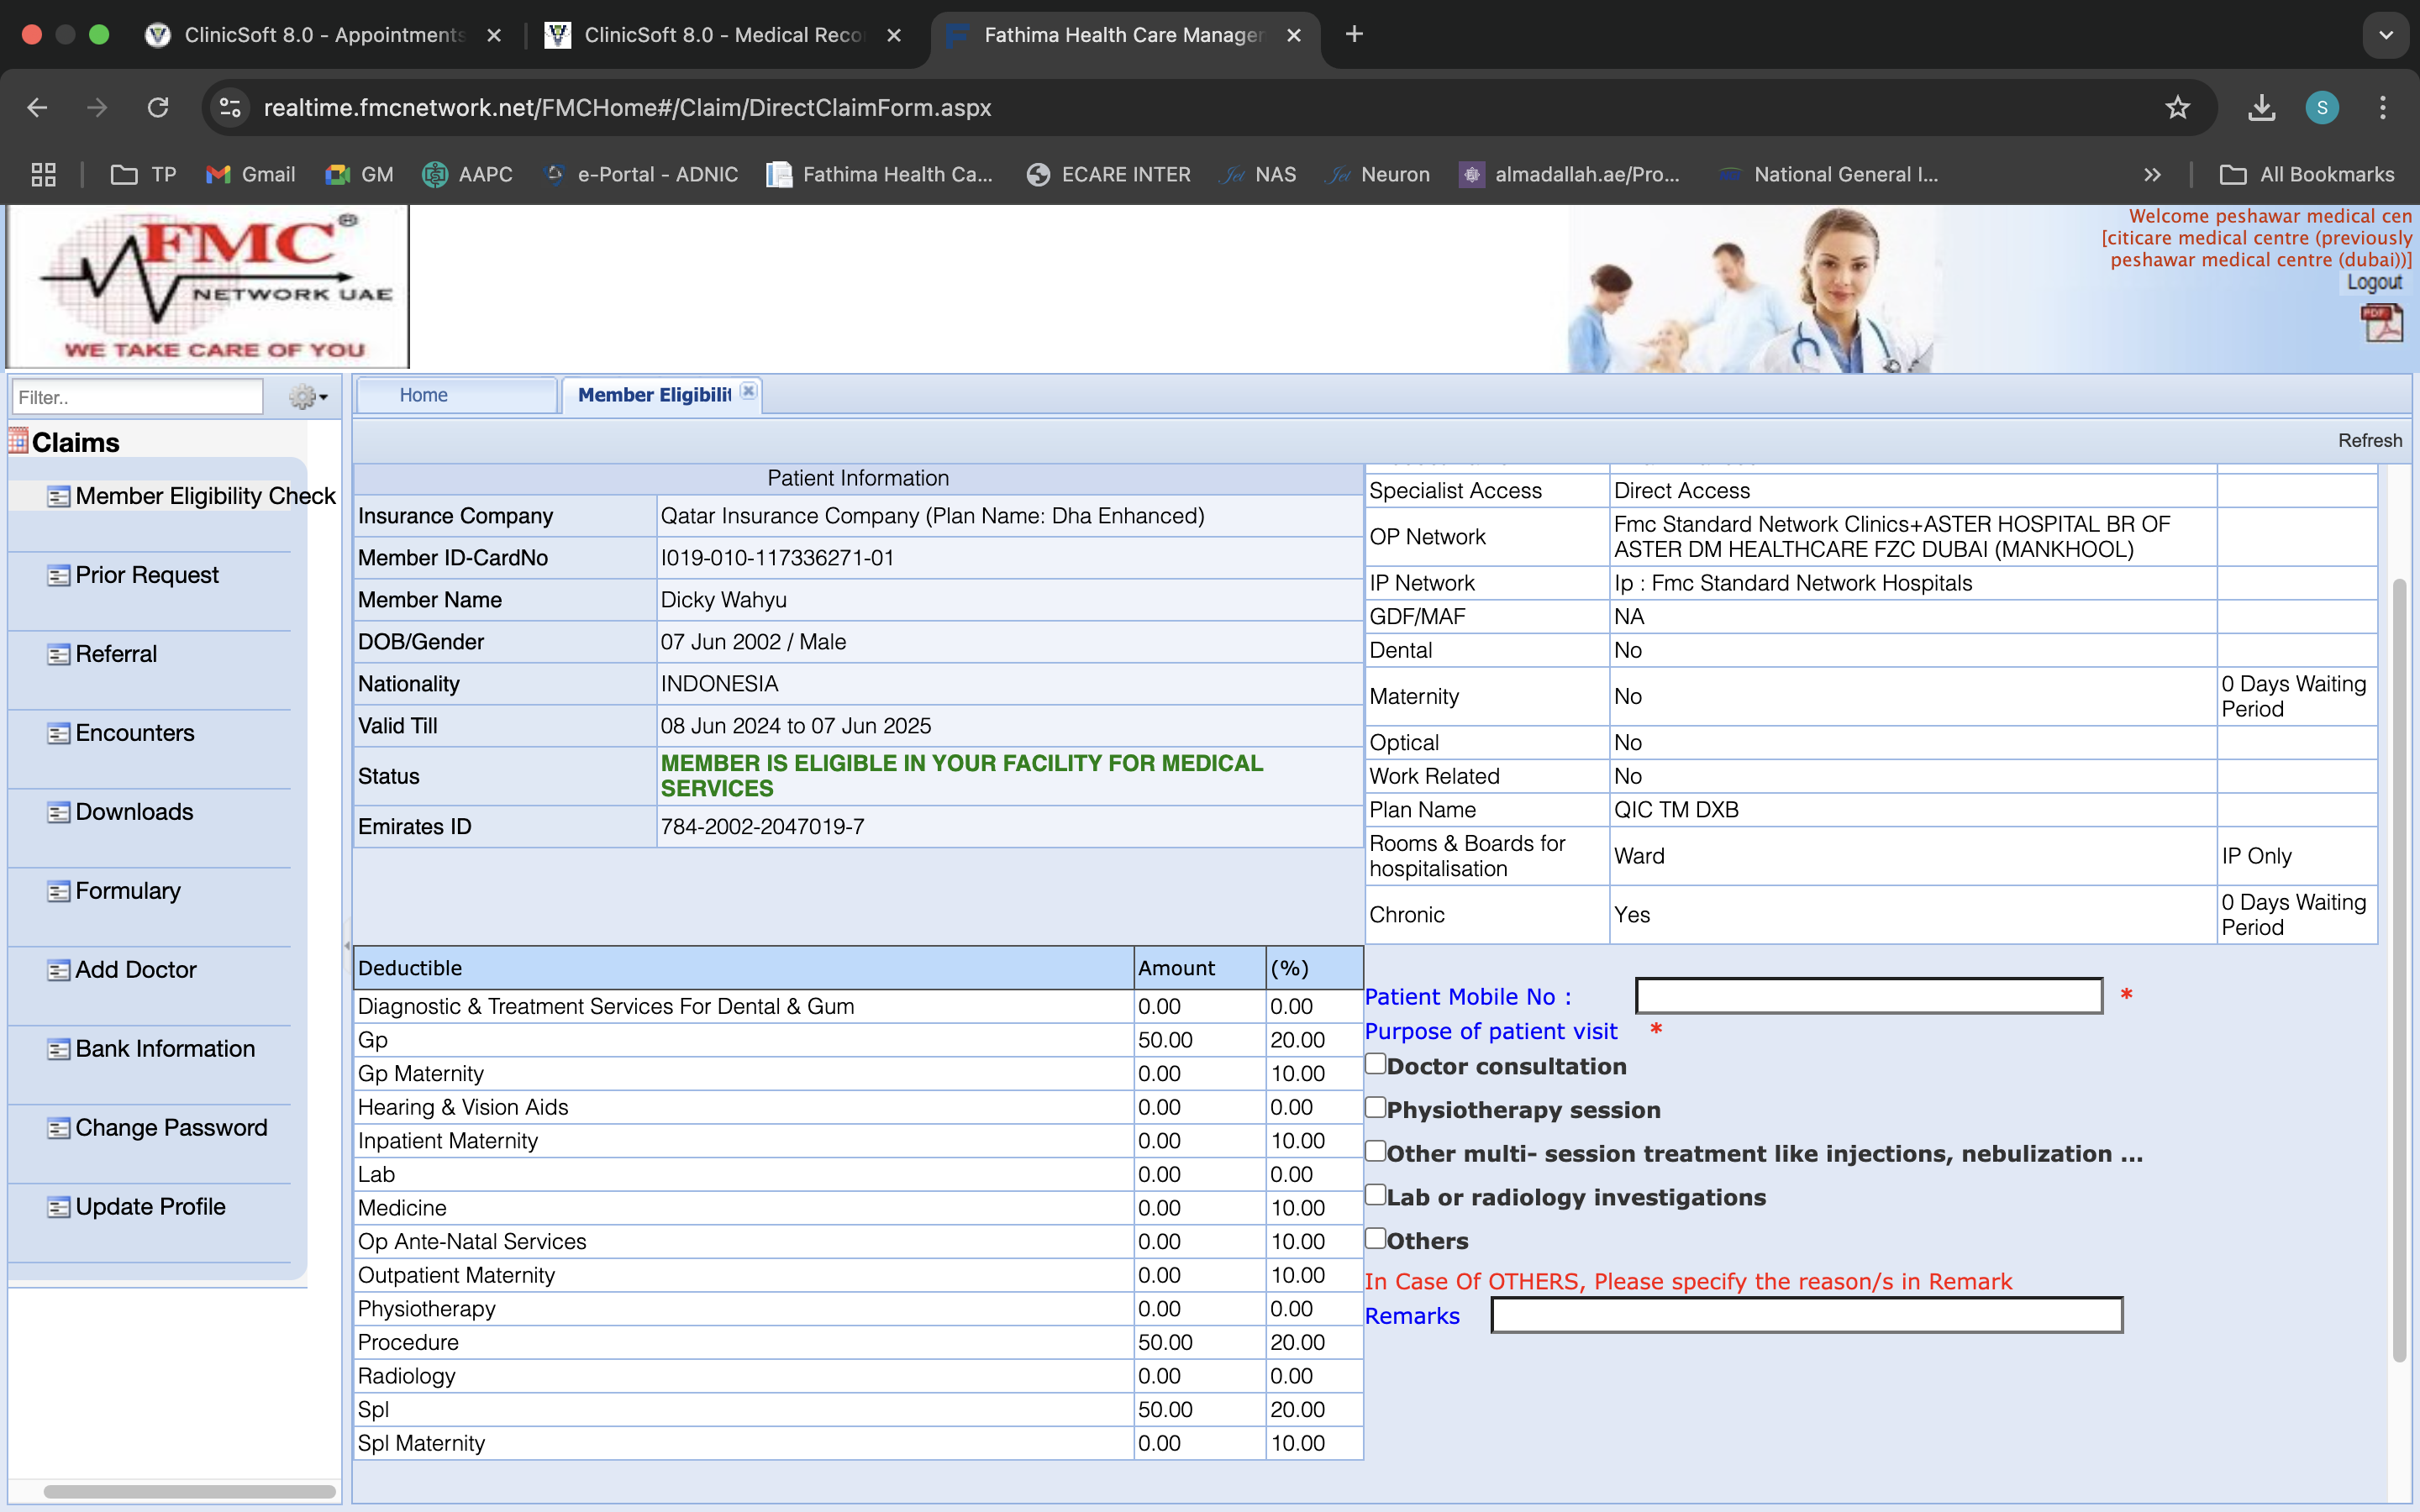Screen dimensions: 2420x1512
Task: Click the PDF export icon below Logout
Action: point(2381,324)
